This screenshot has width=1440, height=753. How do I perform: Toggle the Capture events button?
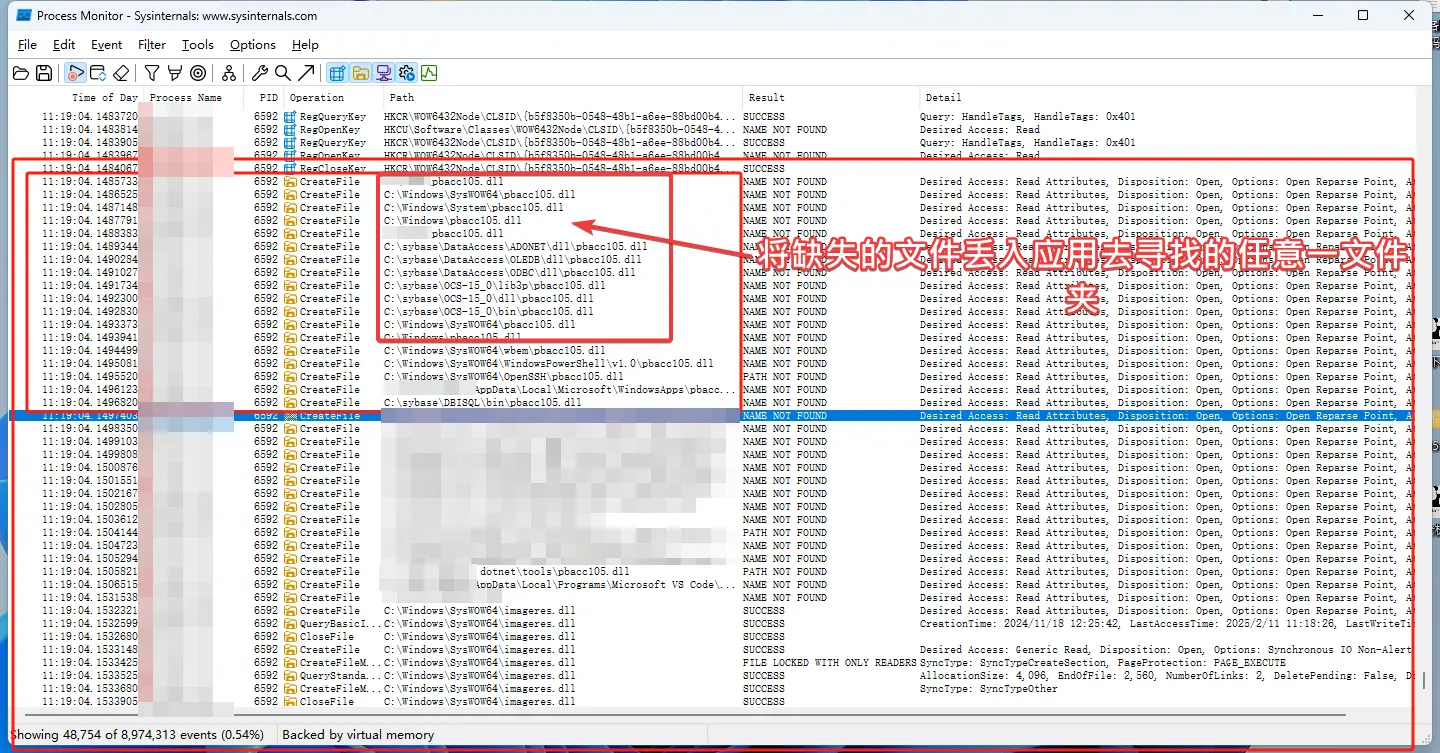click(x=75, y=73)
